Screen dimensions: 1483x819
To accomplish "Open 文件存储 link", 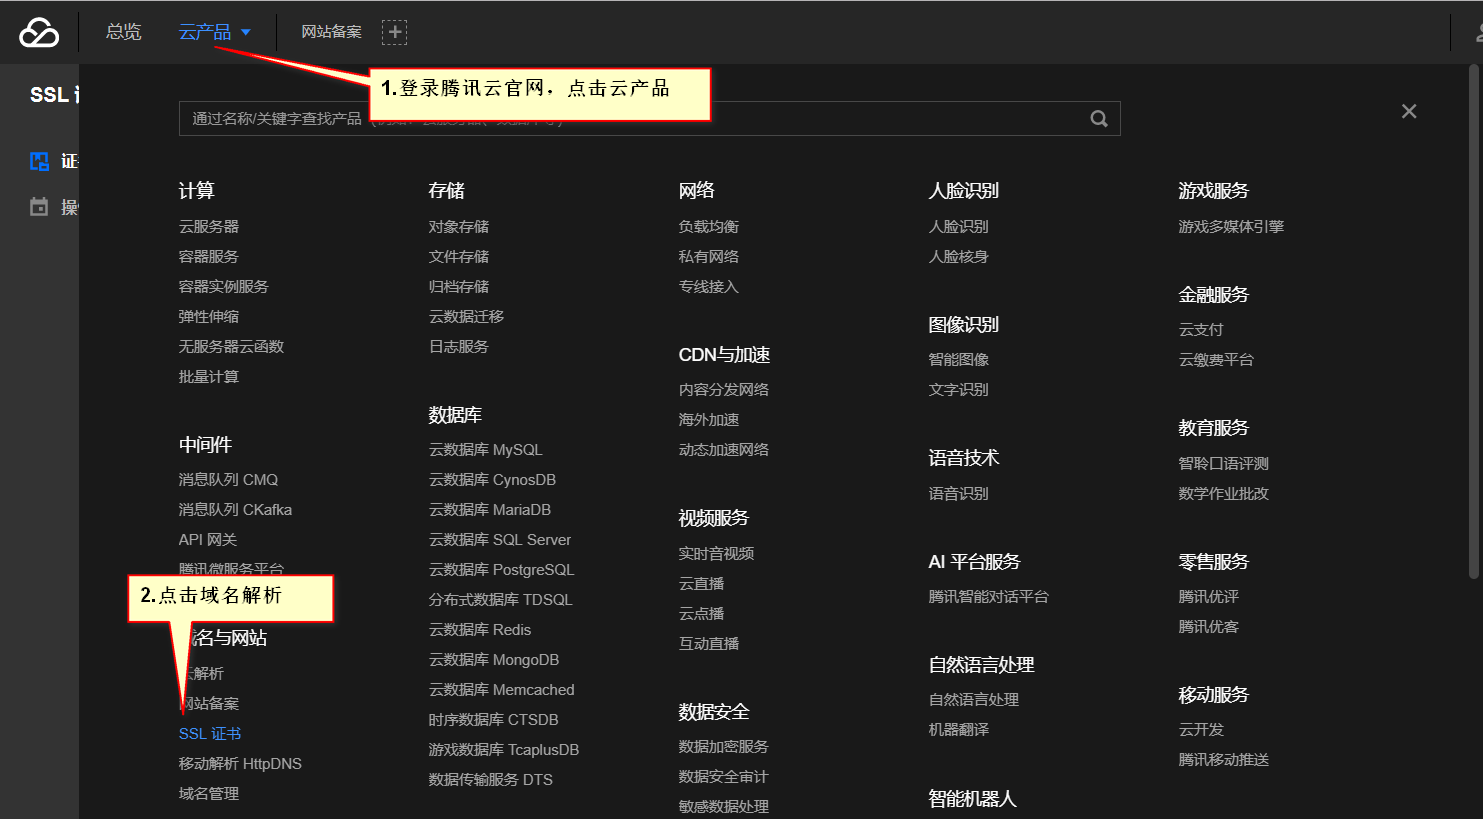I will point(459,257).
